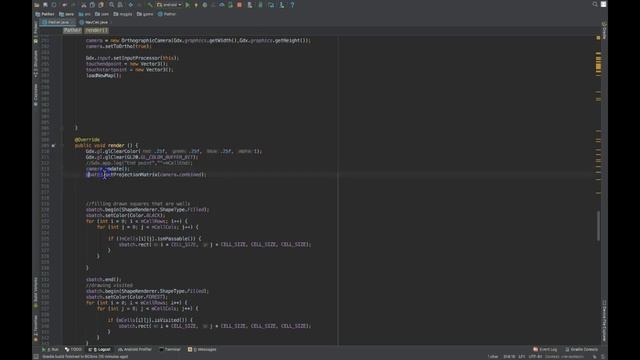Click the render() method breadcrumb label

[x=96, y=30]
